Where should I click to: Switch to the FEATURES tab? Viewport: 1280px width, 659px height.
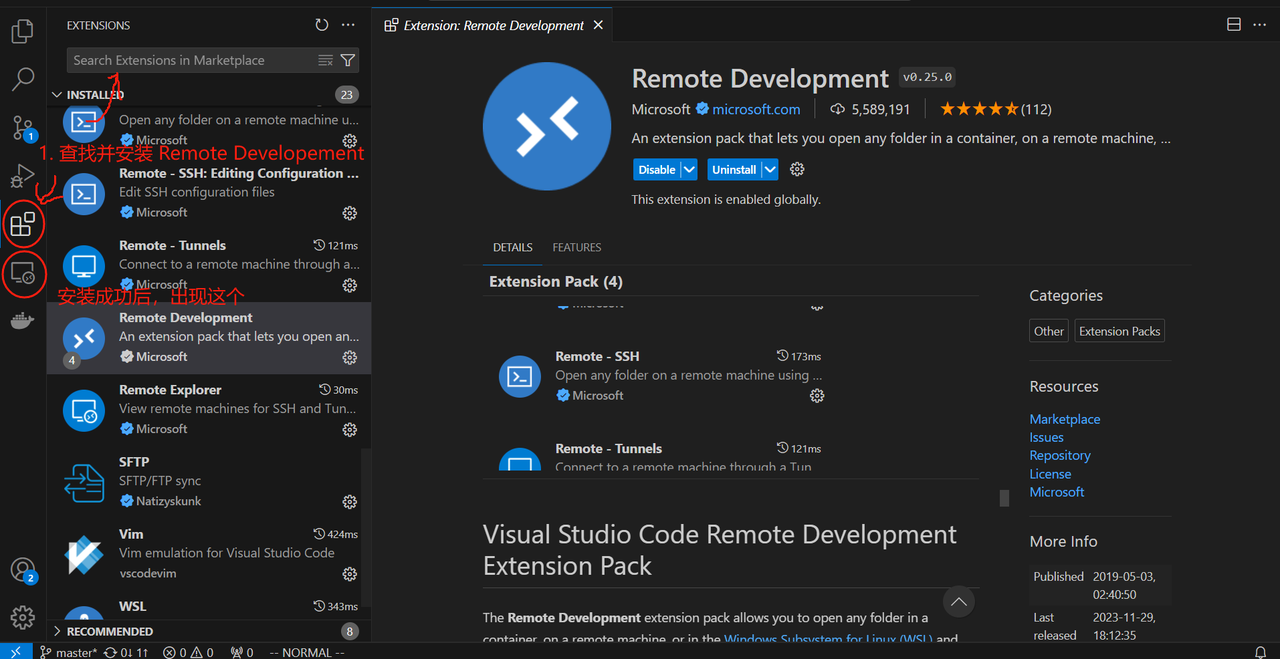(576, 247)
